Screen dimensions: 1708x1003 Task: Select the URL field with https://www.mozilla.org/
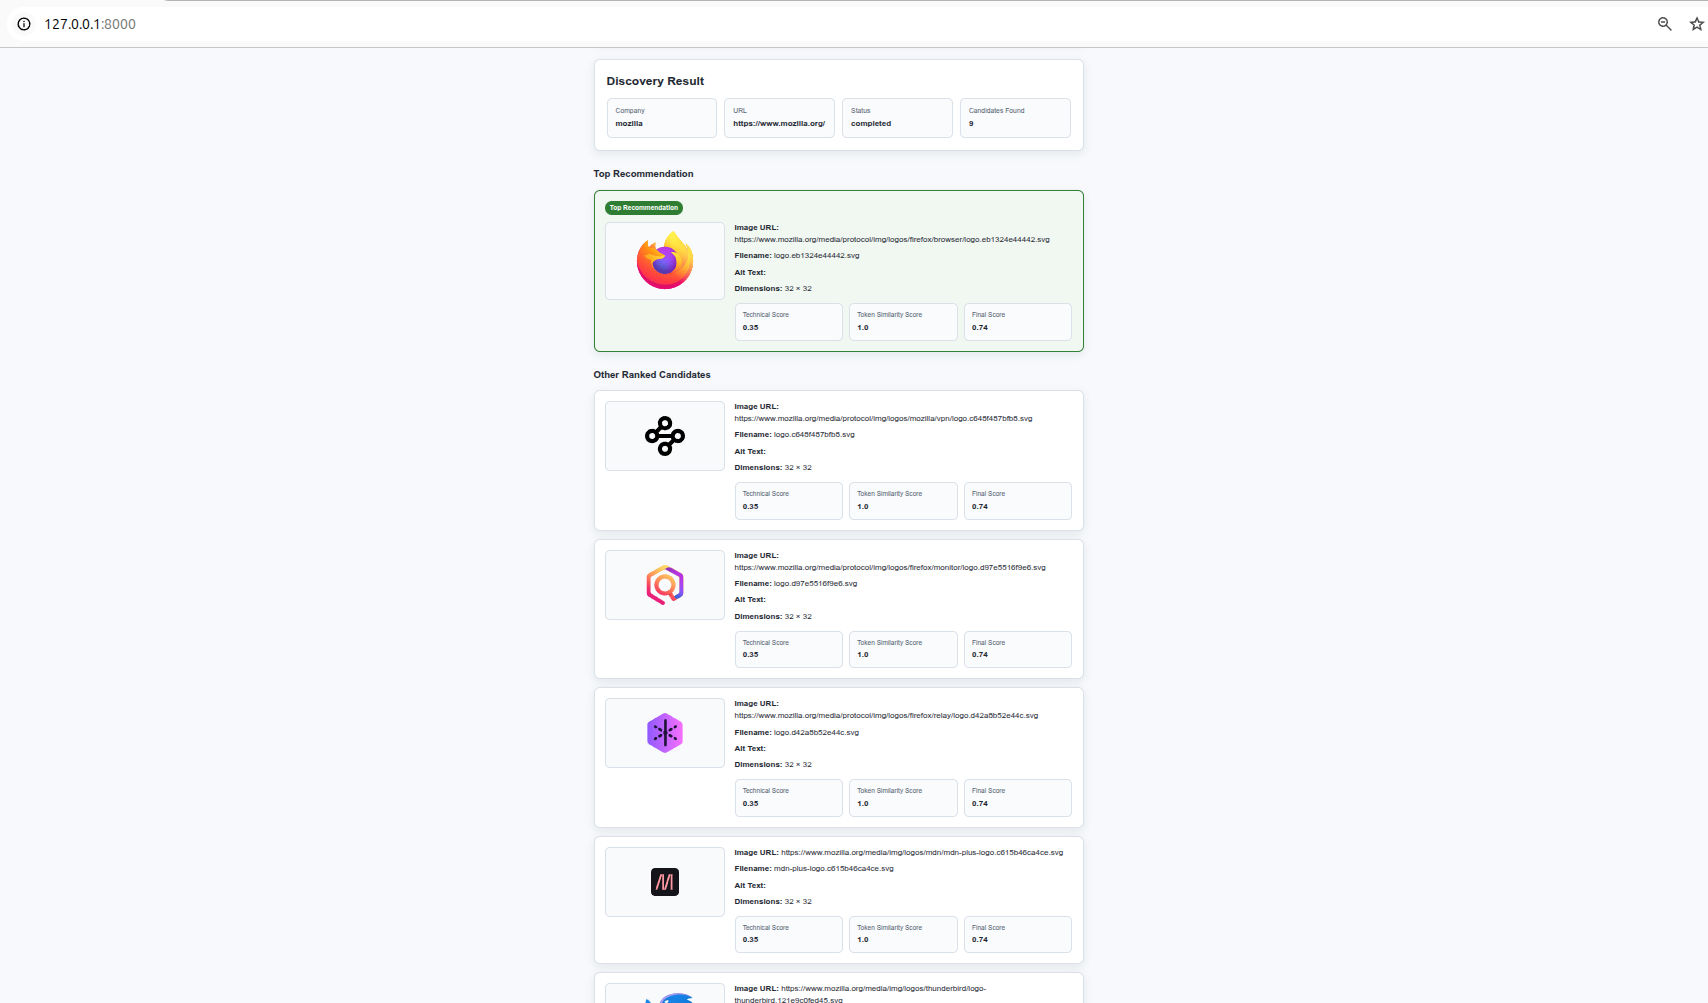[x=780, y=118]
